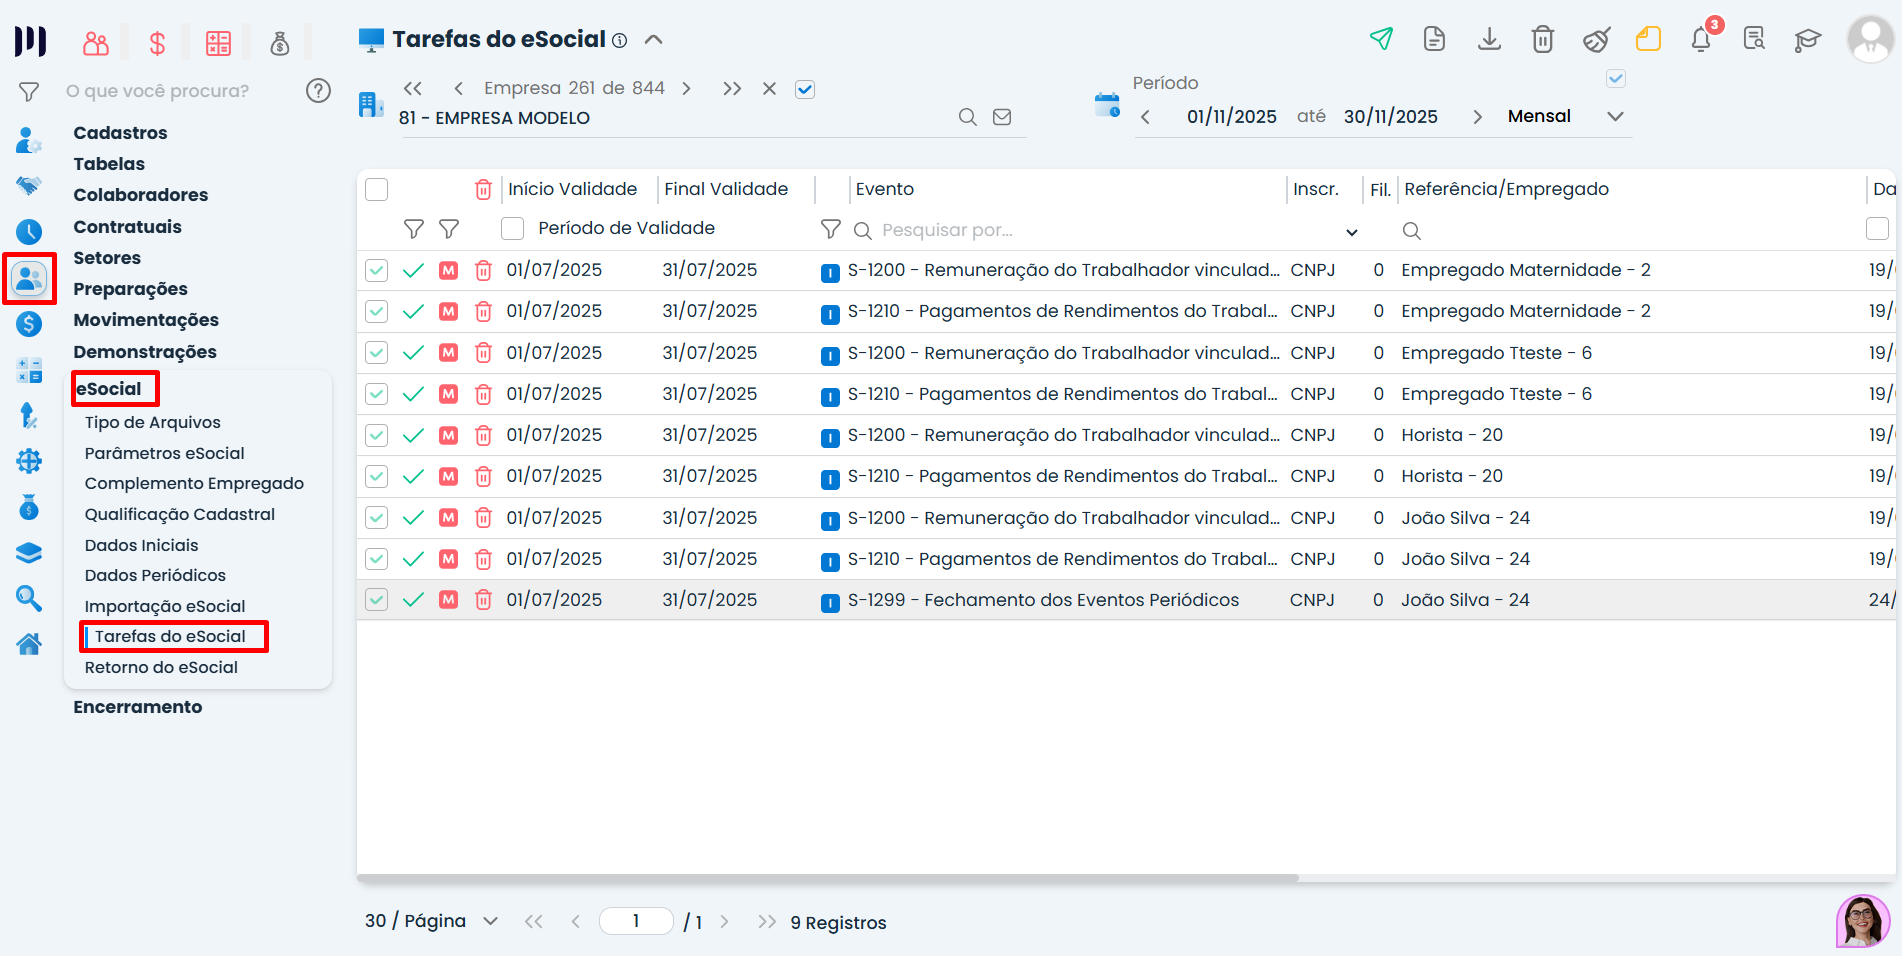Viewport: 1902px width, 956px height.
Task: Expand the Mensal period dropdown
Action: [x=1614, y=117]
